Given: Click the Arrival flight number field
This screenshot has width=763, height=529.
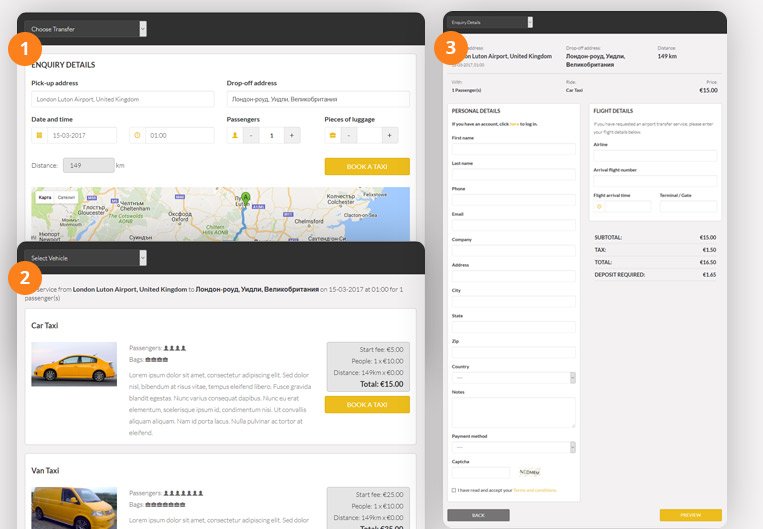Looking at the screenshot, I should 655,181.
